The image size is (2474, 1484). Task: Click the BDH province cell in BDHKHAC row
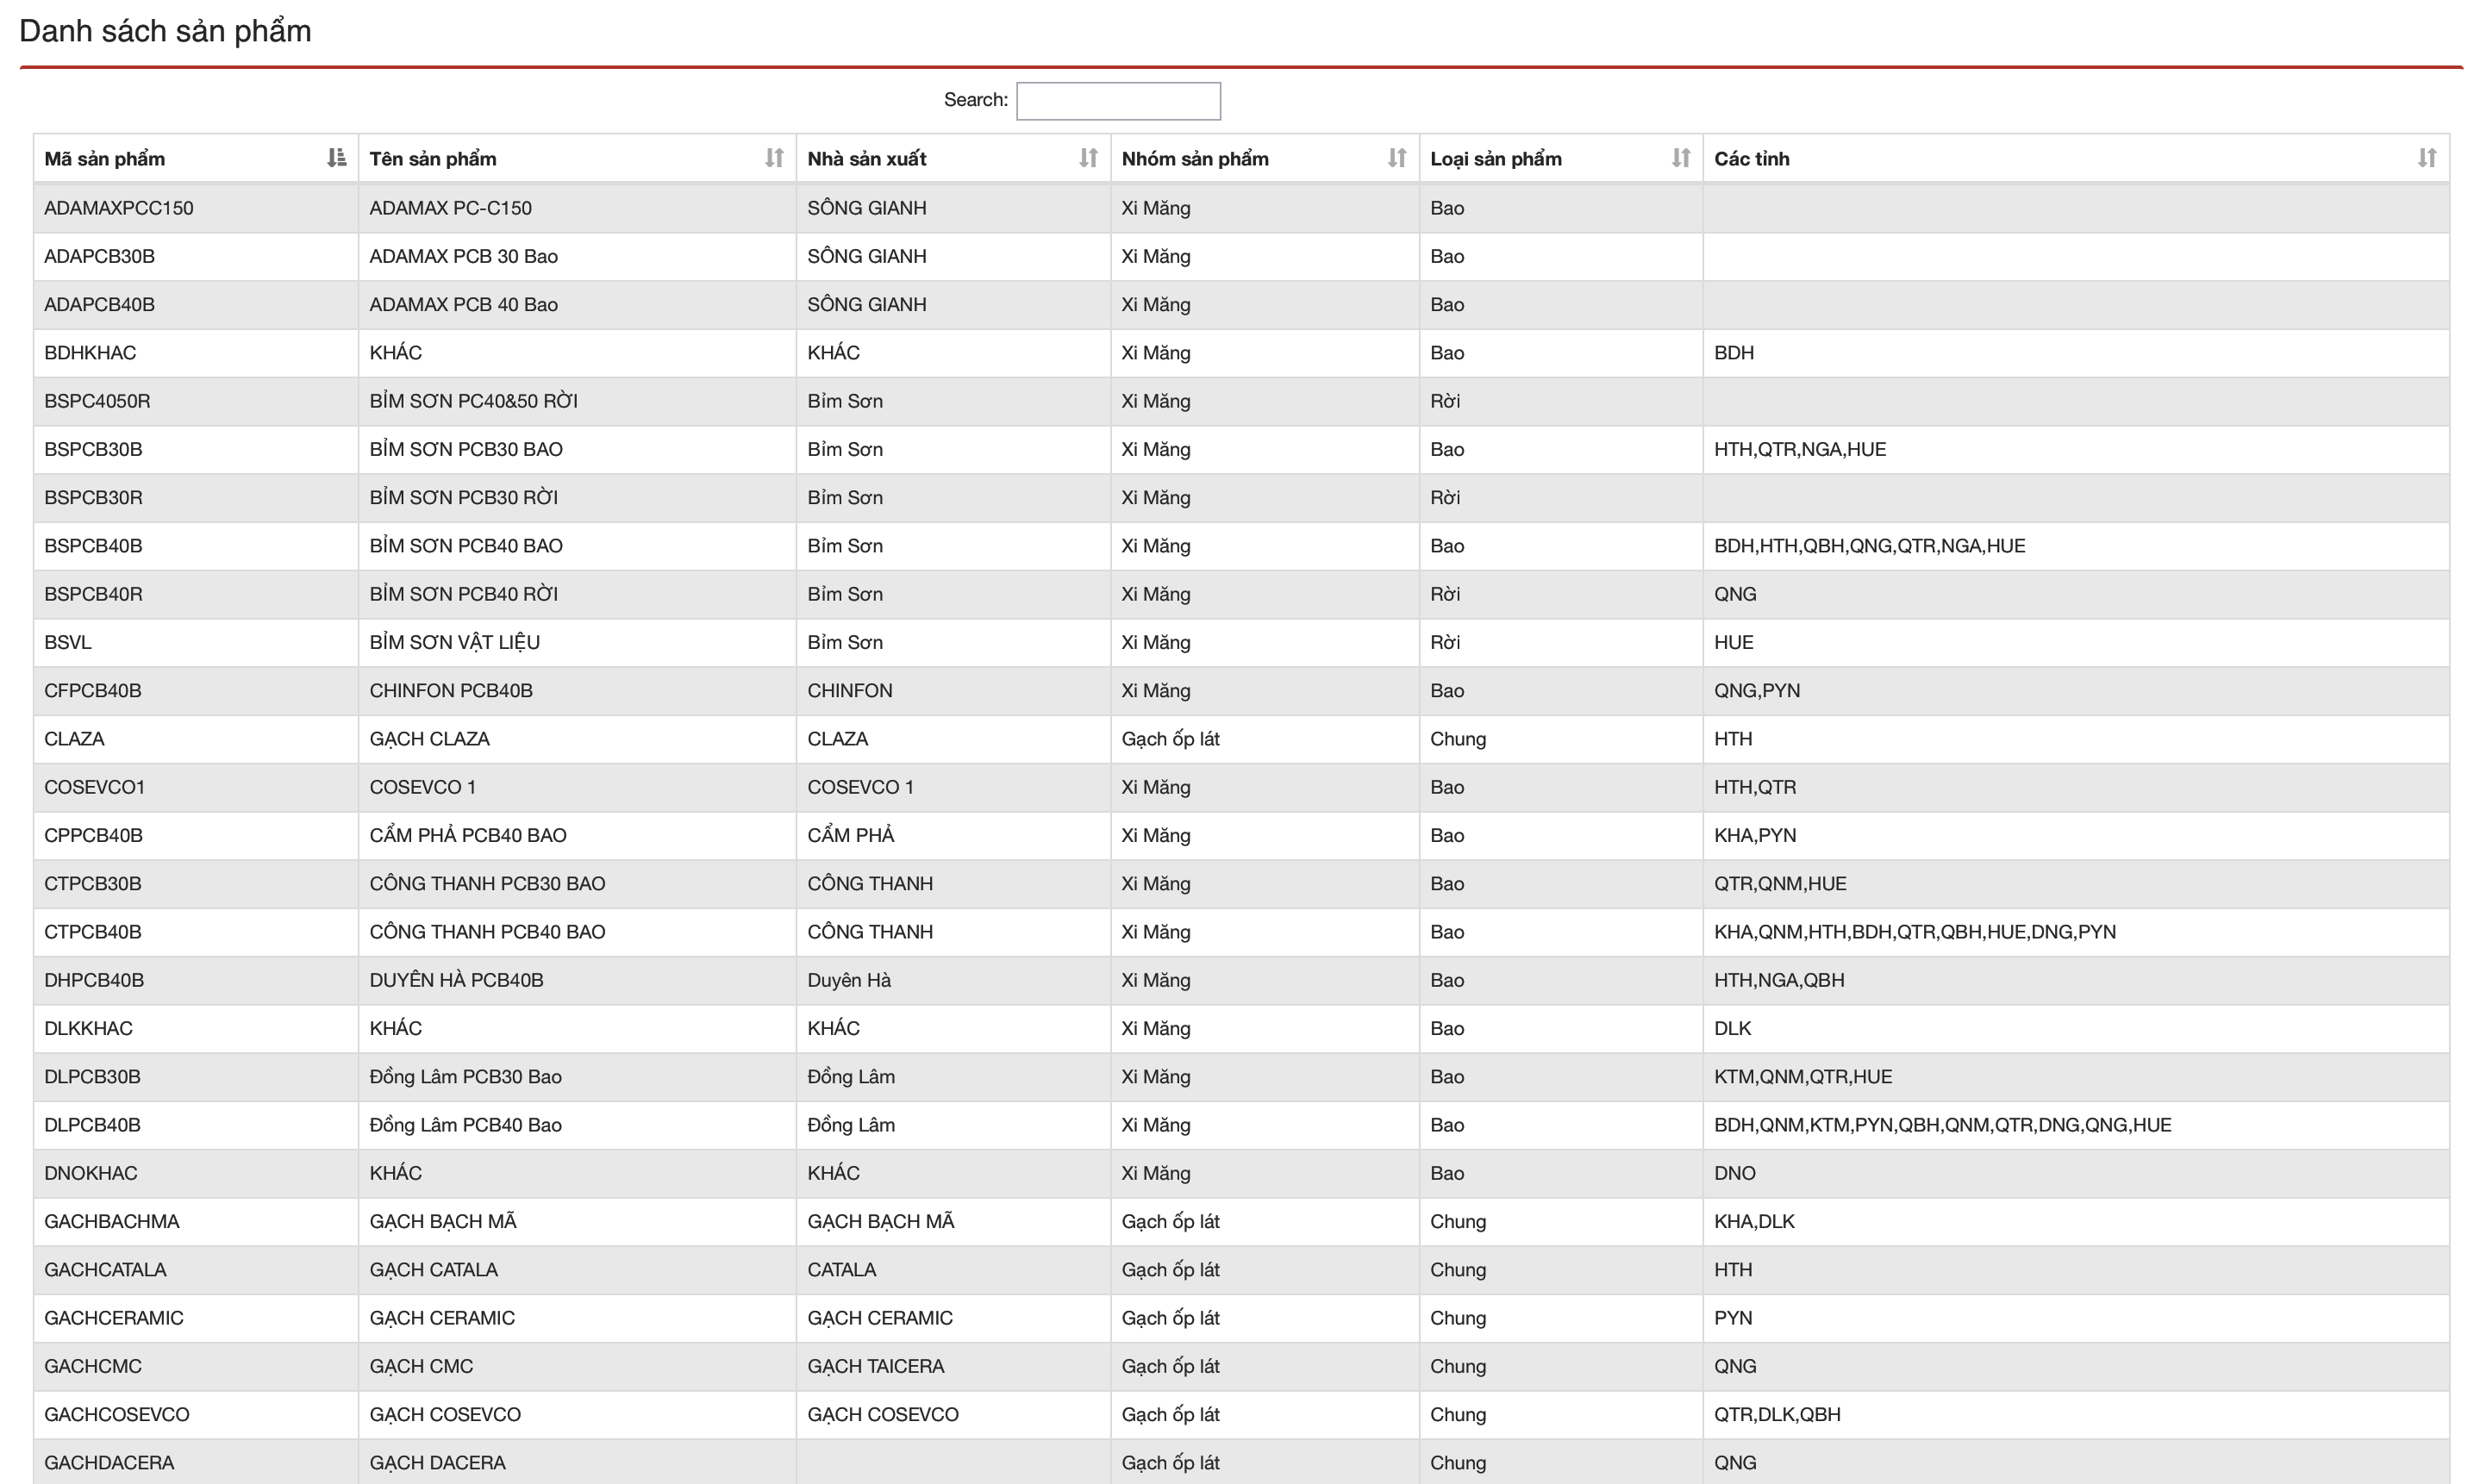[x=2076, y=353]
